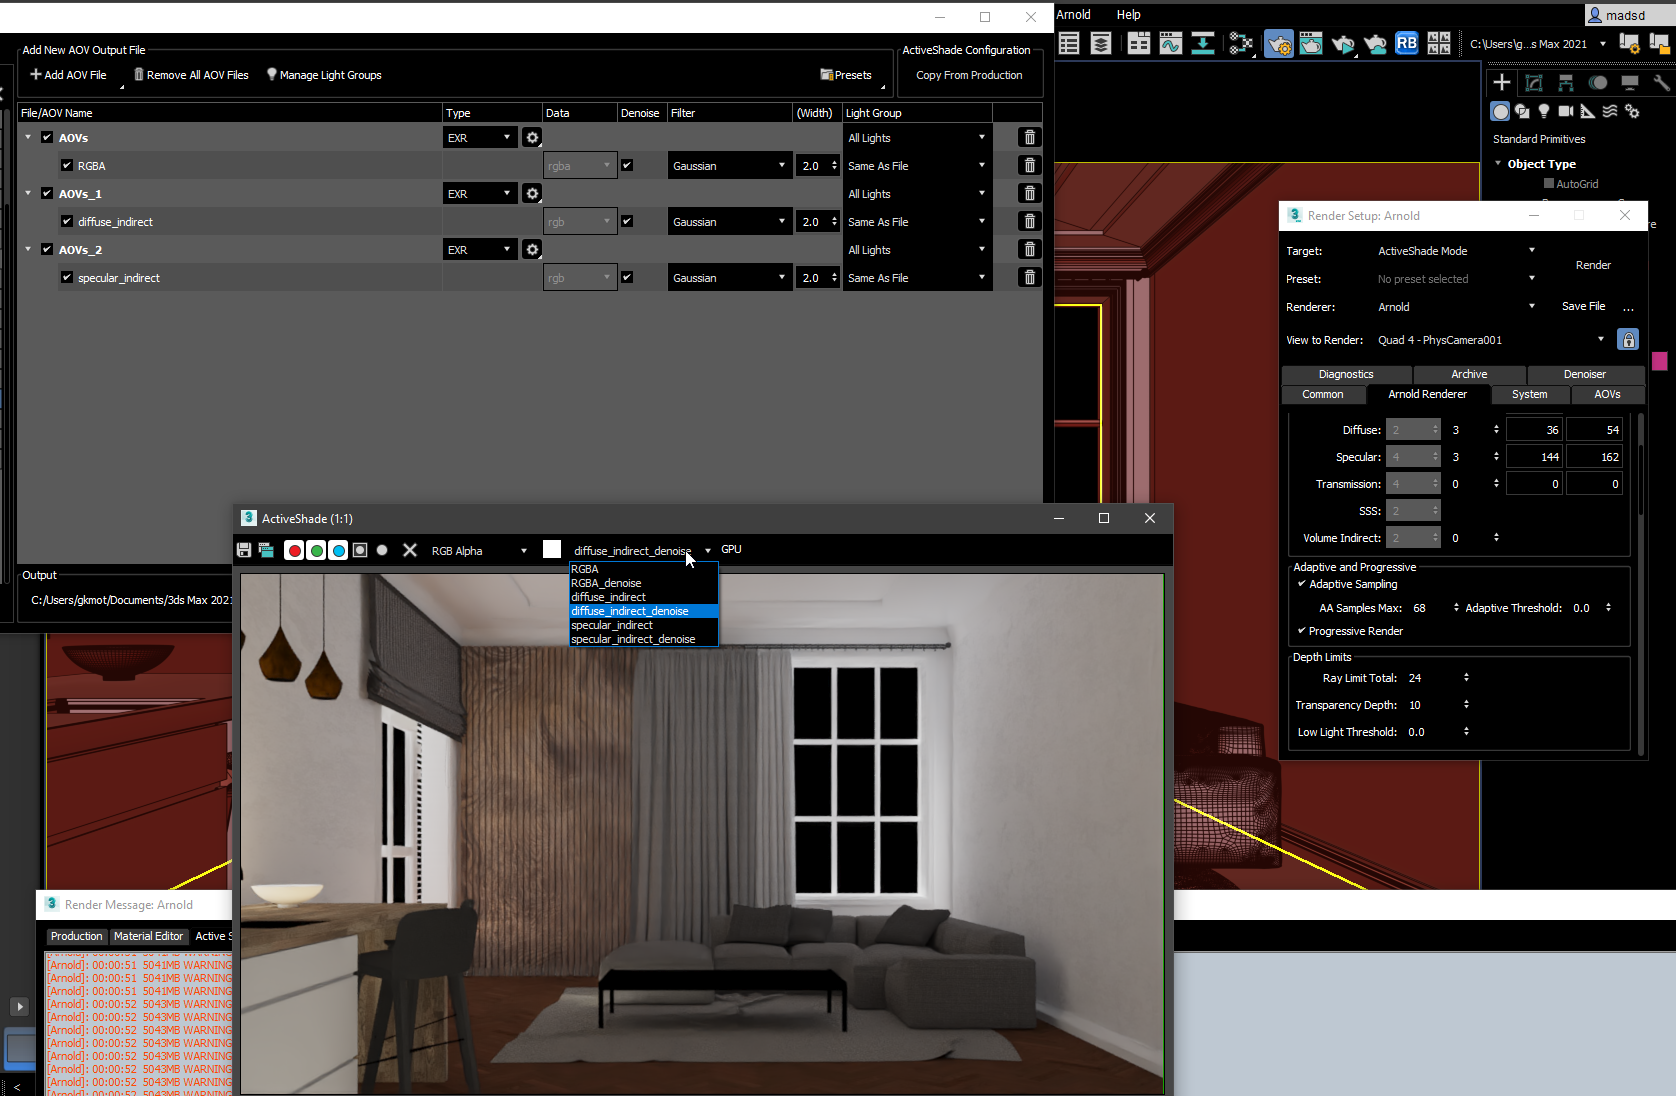Click the Render button in Render Setup
This screenshot has height=1096, width=1676.
pos(1593,265)
